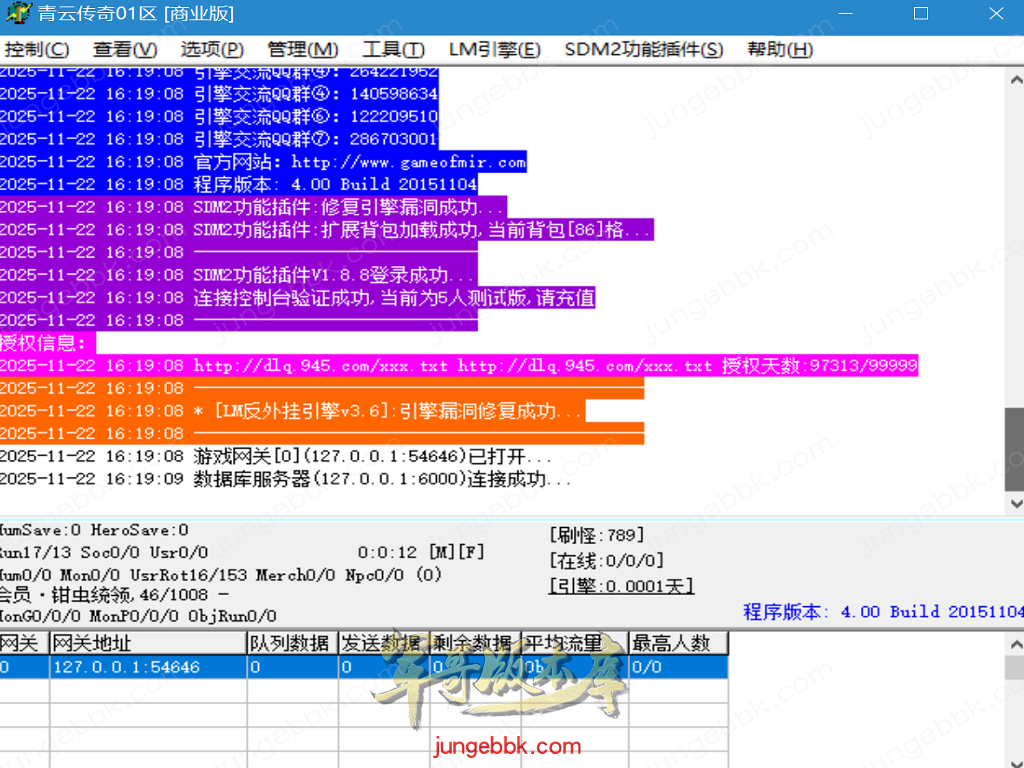1024x768 pixels.
Task: Click the 最高人数 column header
Action: click(x=677, y=643)
